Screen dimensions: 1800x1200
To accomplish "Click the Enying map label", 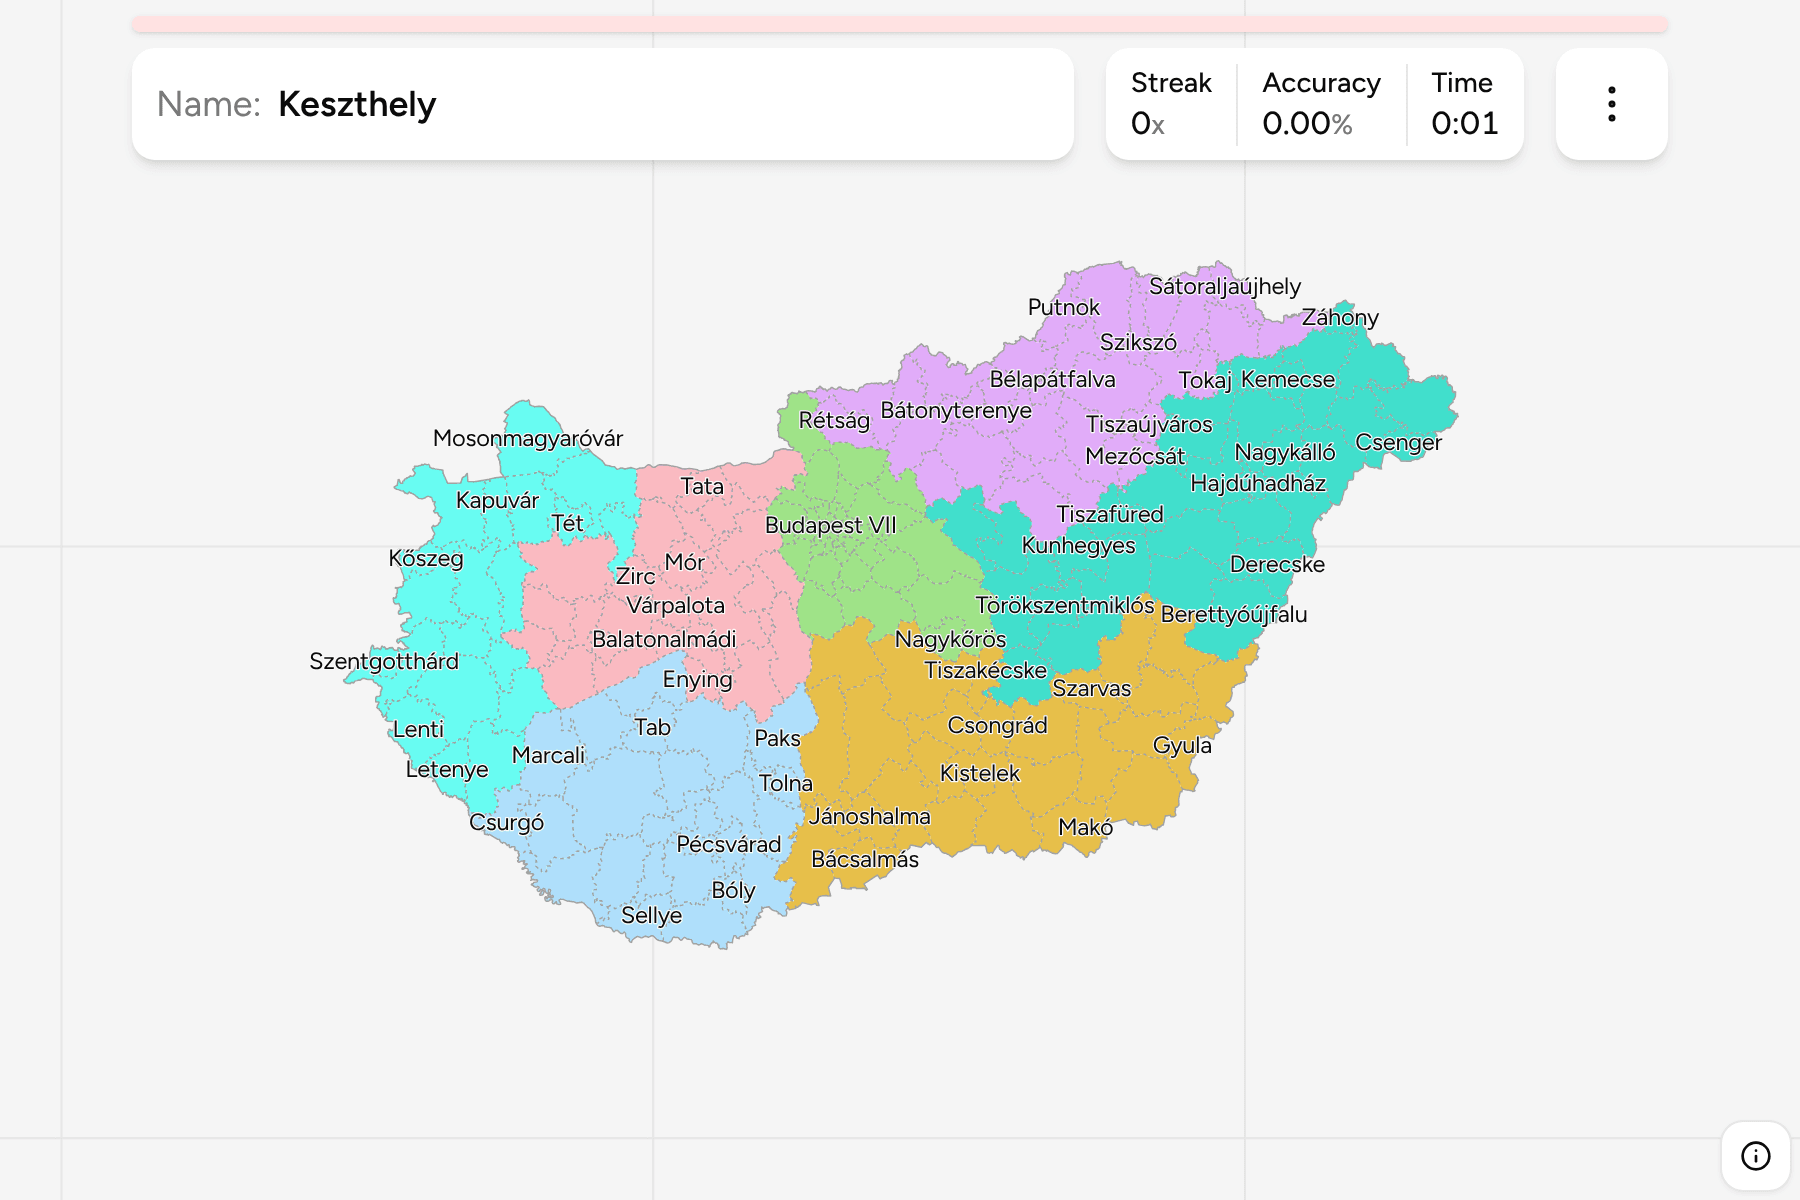I will 697,680.
